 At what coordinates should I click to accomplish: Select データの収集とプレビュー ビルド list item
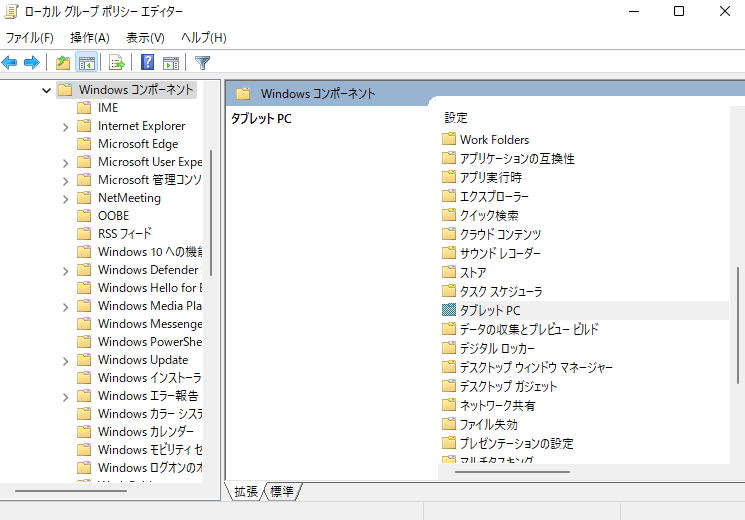coord(529,329)
